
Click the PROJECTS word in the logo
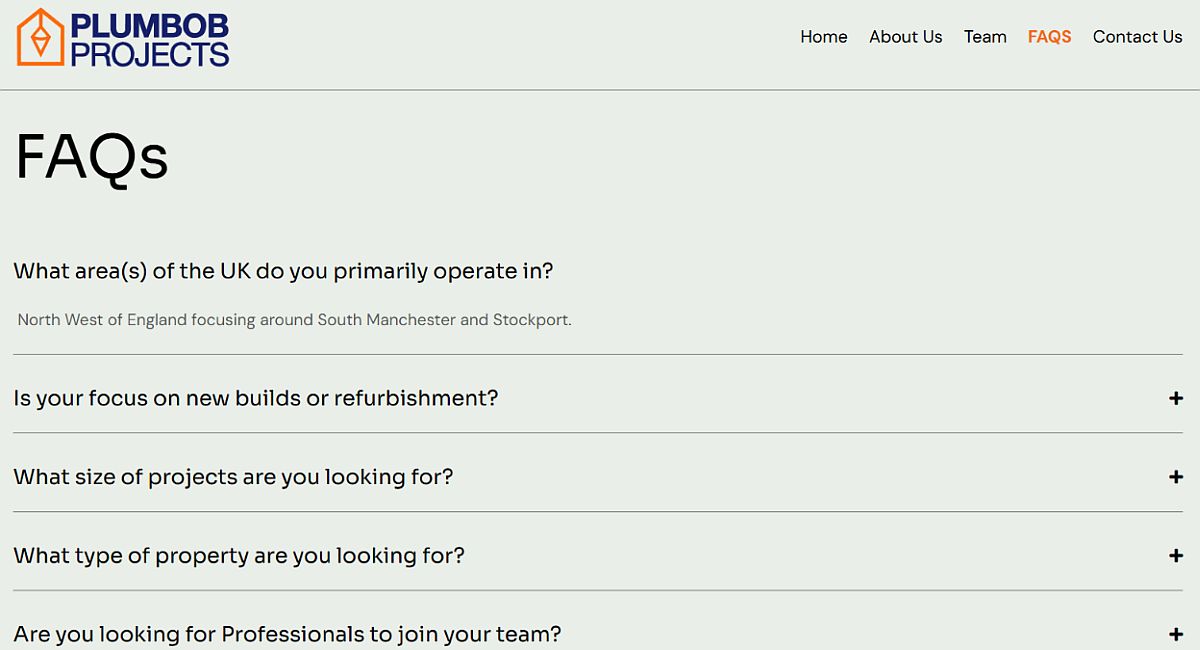pyautogui.click(x=150, y=53)
